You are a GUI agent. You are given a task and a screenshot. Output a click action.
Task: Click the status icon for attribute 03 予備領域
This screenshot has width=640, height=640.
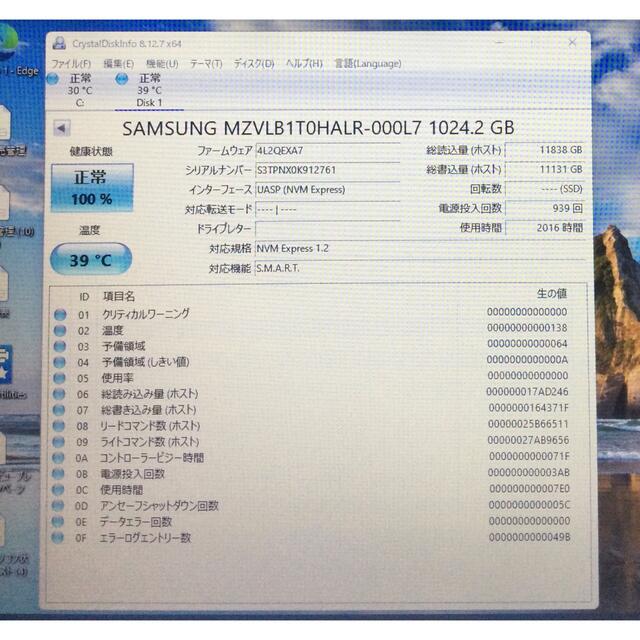pos(60,347)
